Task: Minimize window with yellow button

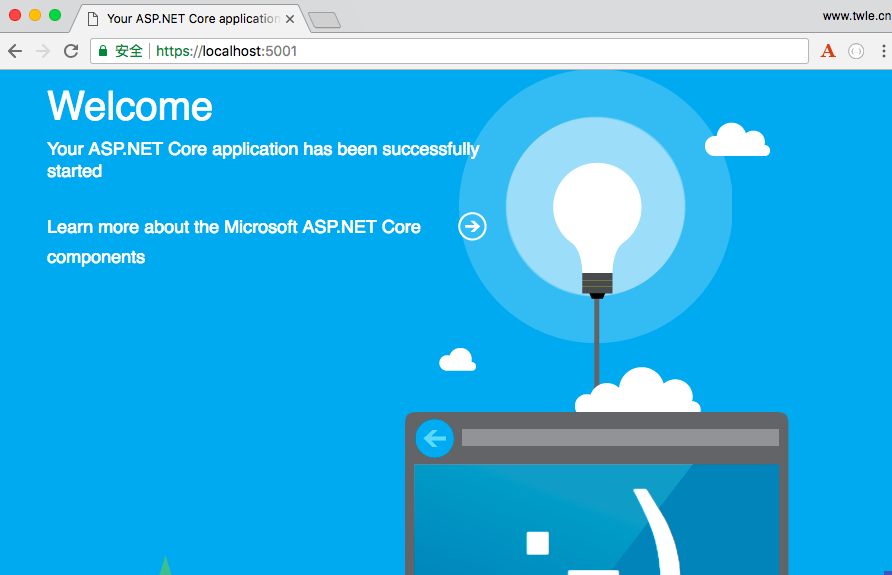Action: [x=35, y=15]
